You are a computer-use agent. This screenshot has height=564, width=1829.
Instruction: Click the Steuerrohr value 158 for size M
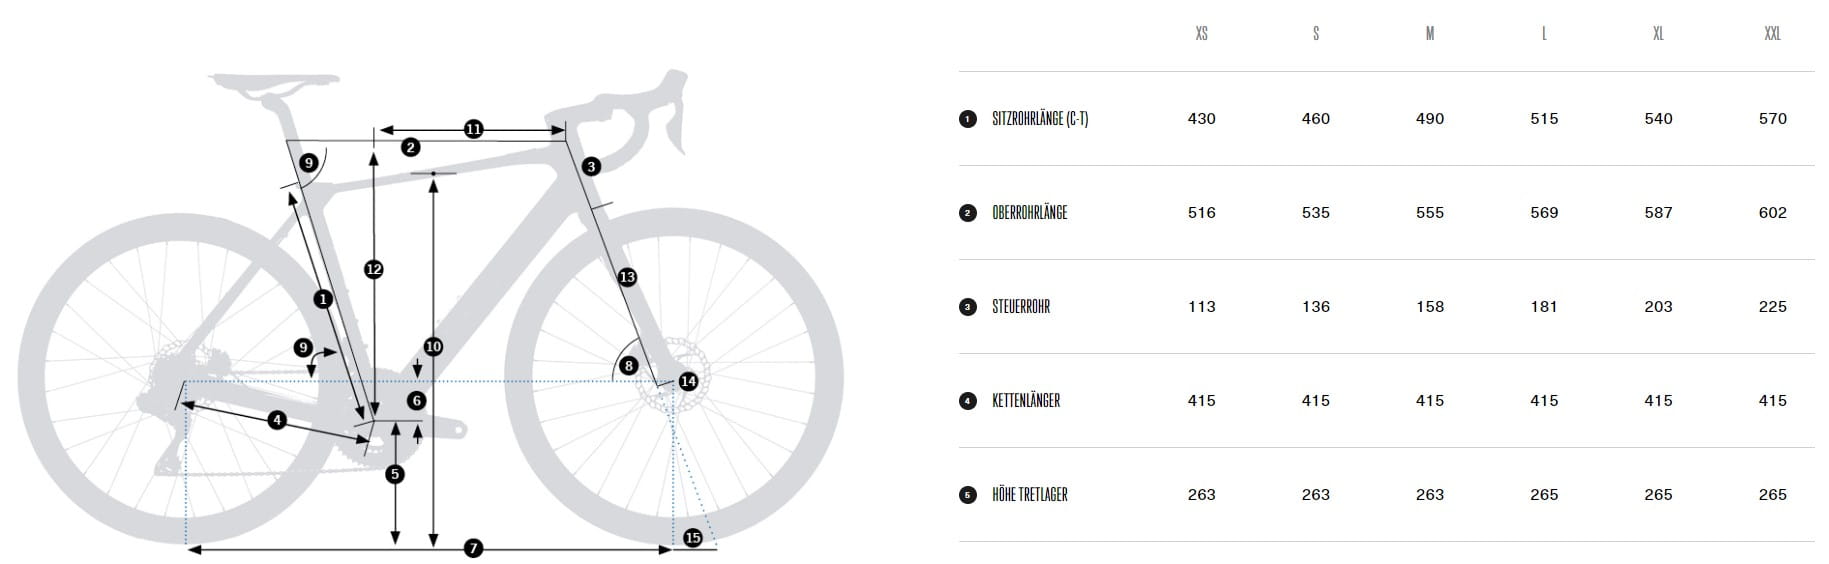pos(1430,307)
